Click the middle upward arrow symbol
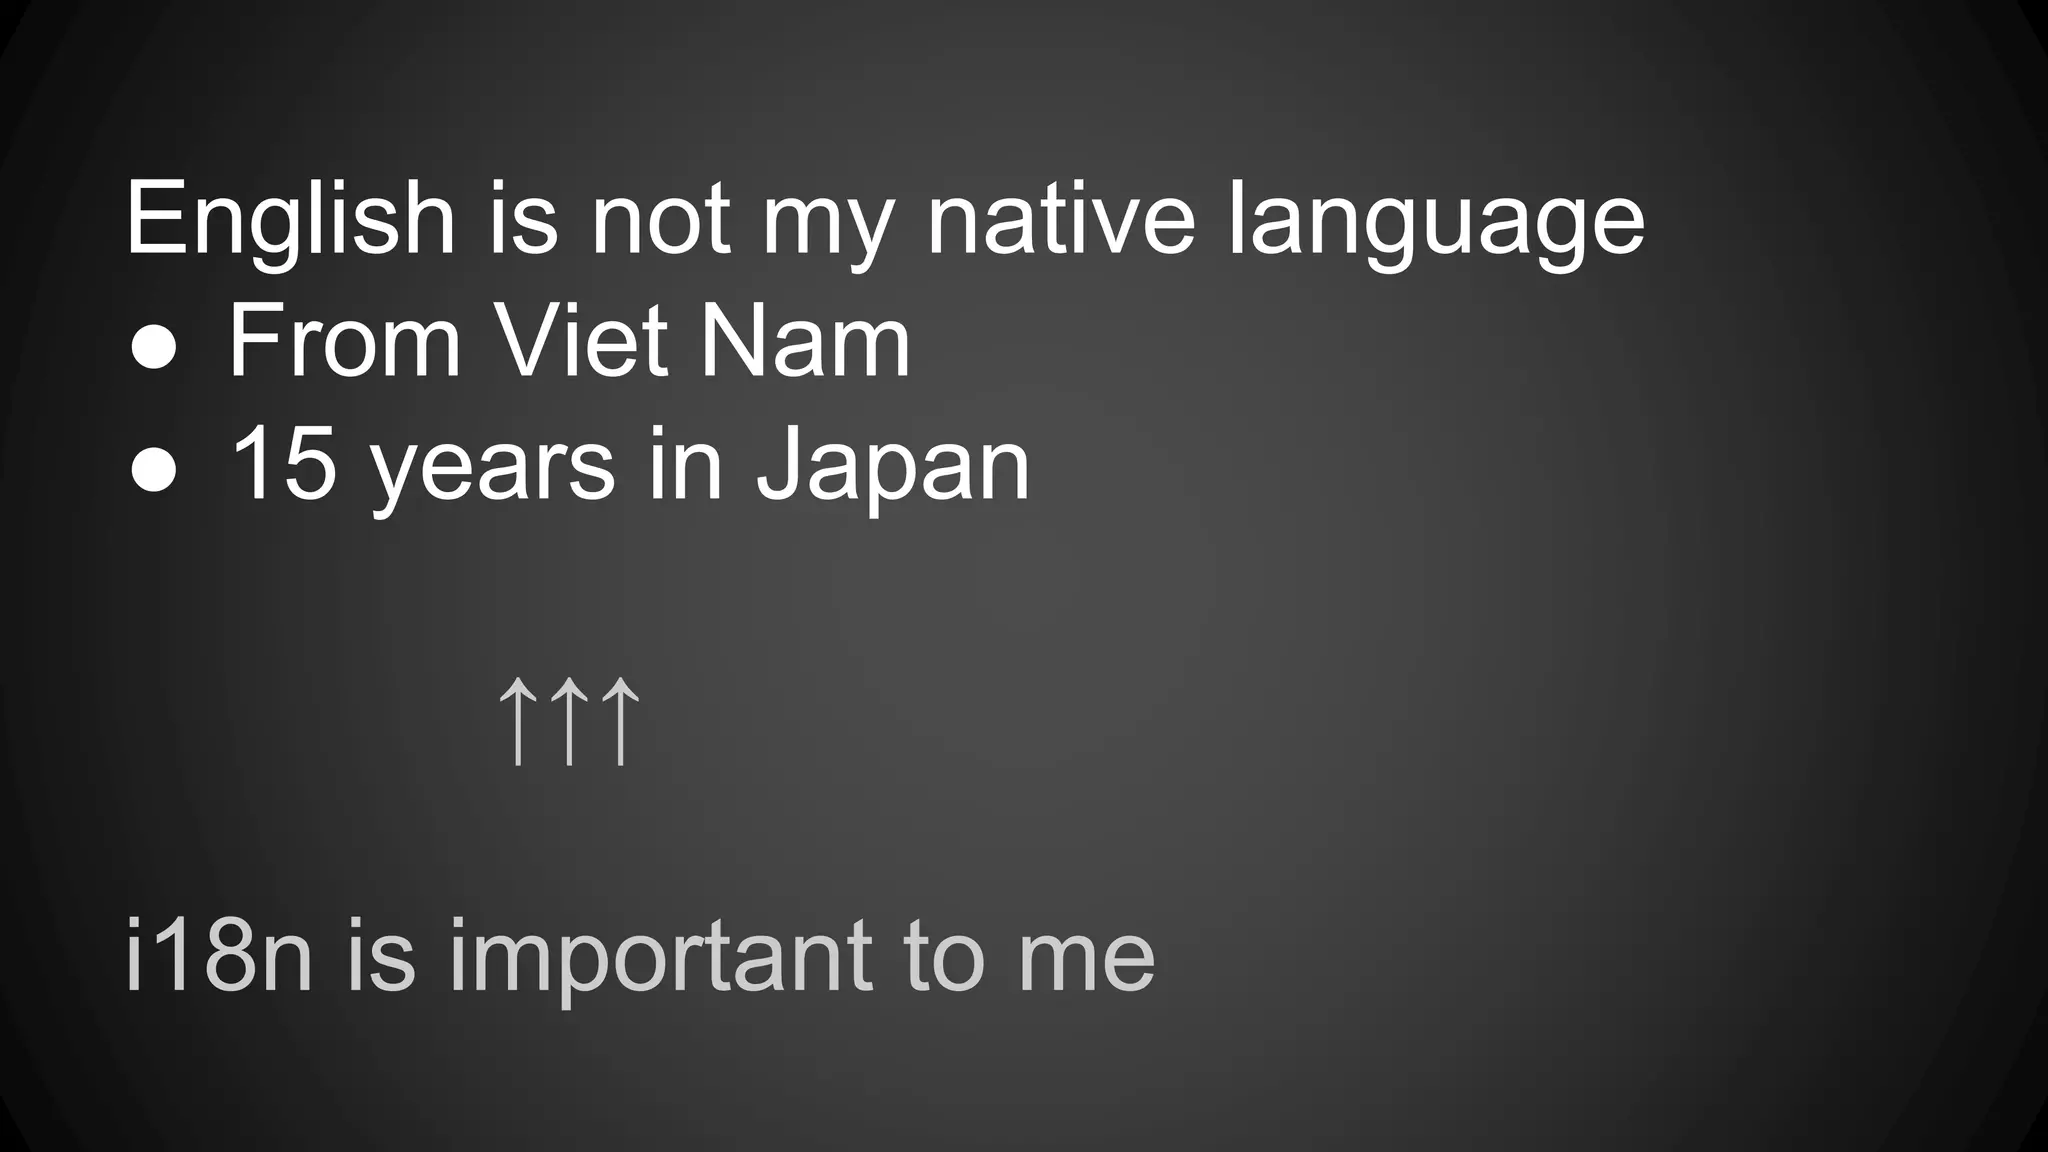 (569, 721)
